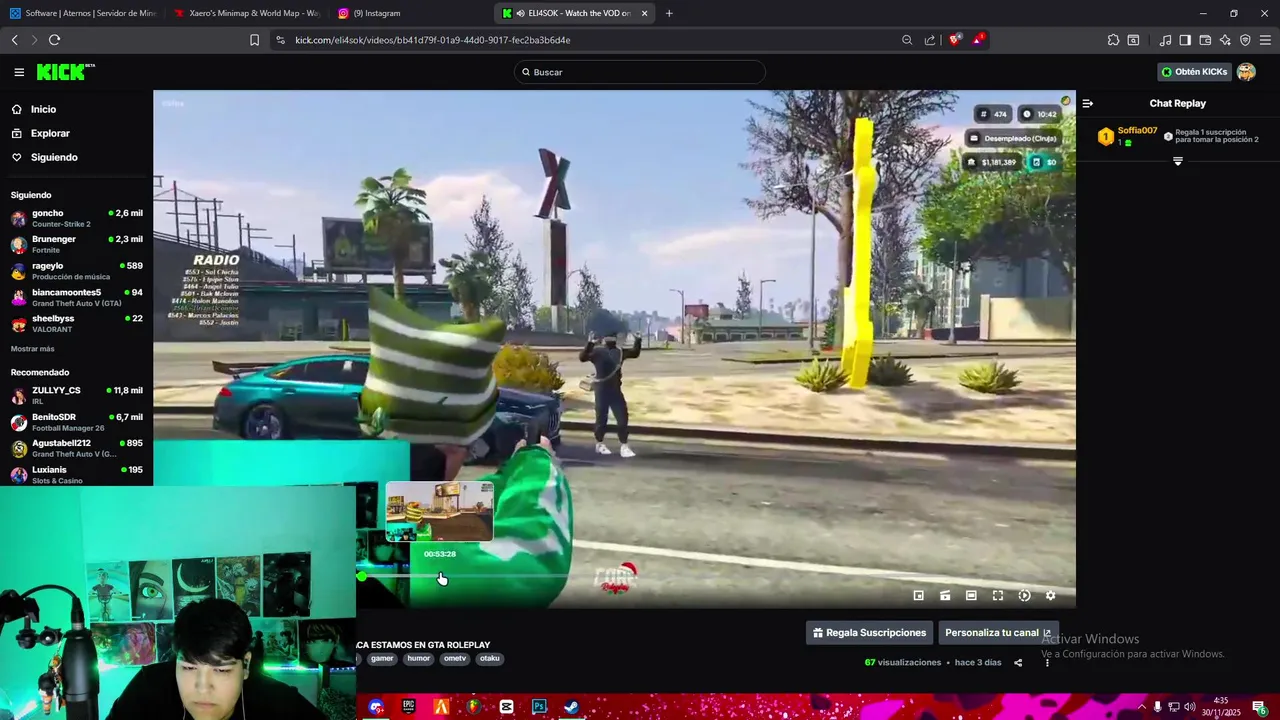The image size is (1280, 720).
Task: Switch to the Instagram browser tab
Action: (410, 13)
